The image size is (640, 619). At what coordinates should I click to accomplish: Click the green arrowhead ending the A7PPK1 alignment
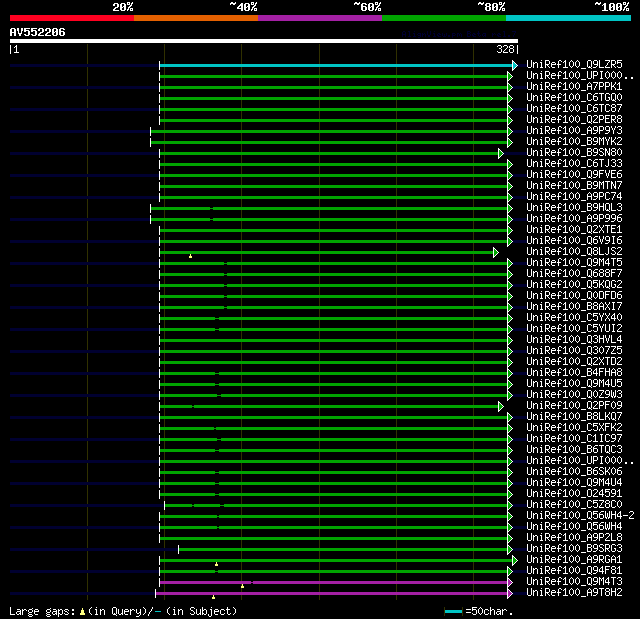510,87
